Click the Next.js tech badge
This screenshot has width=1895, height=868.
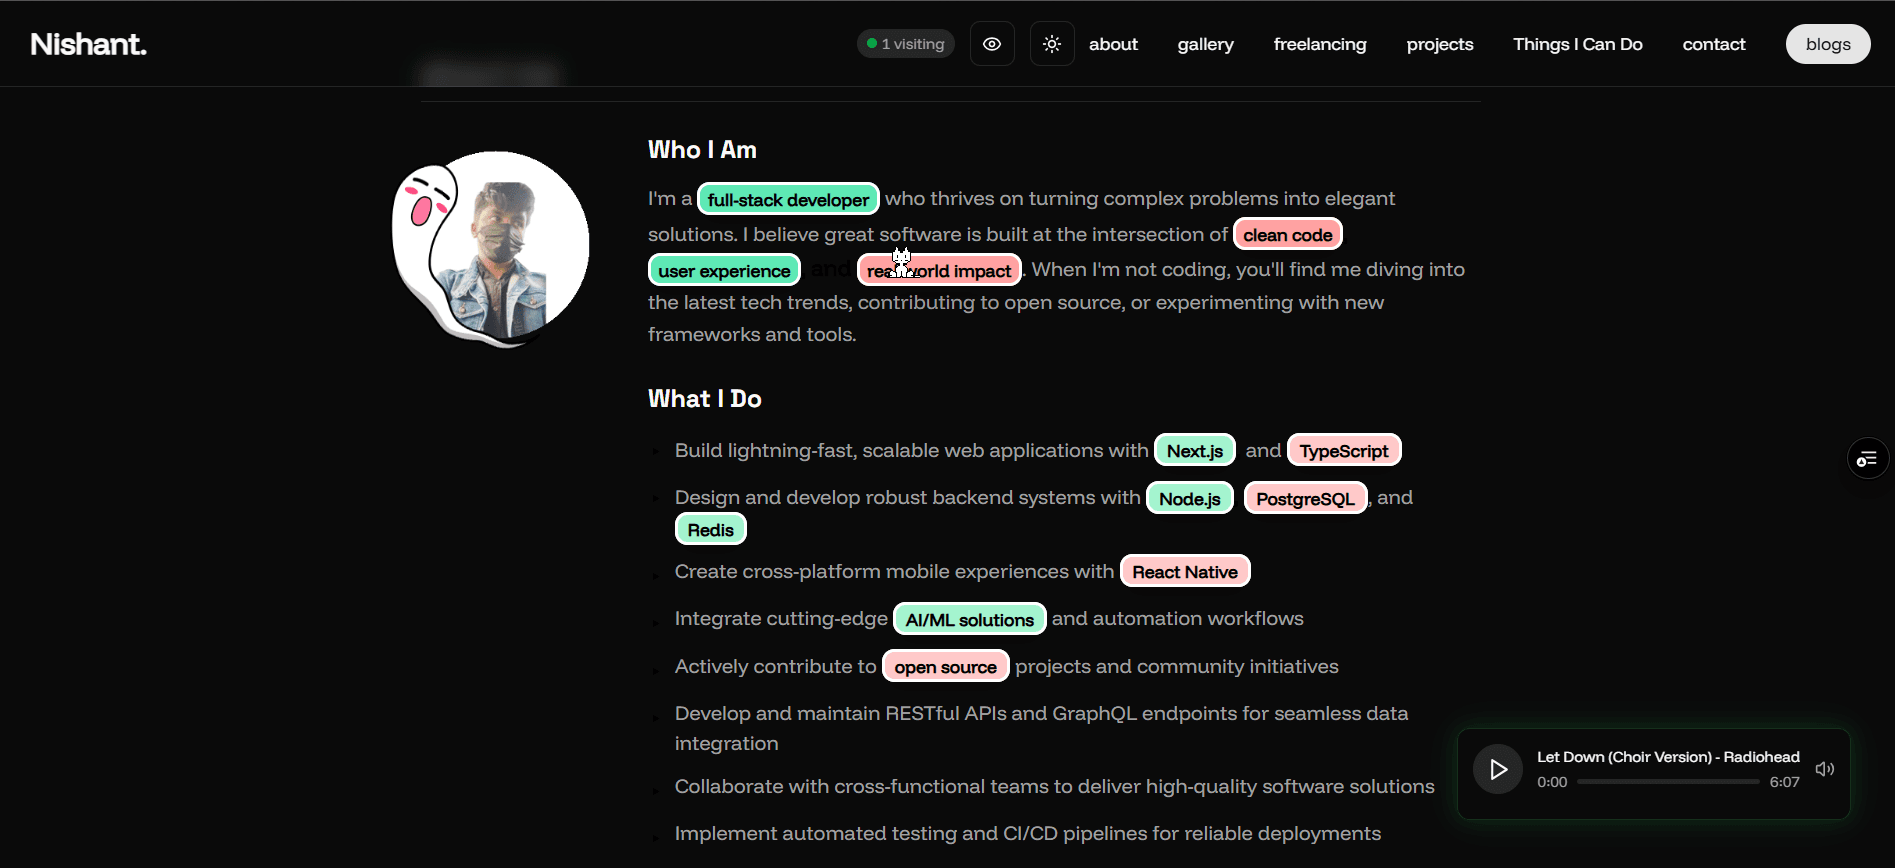(x=1194, y=451)
